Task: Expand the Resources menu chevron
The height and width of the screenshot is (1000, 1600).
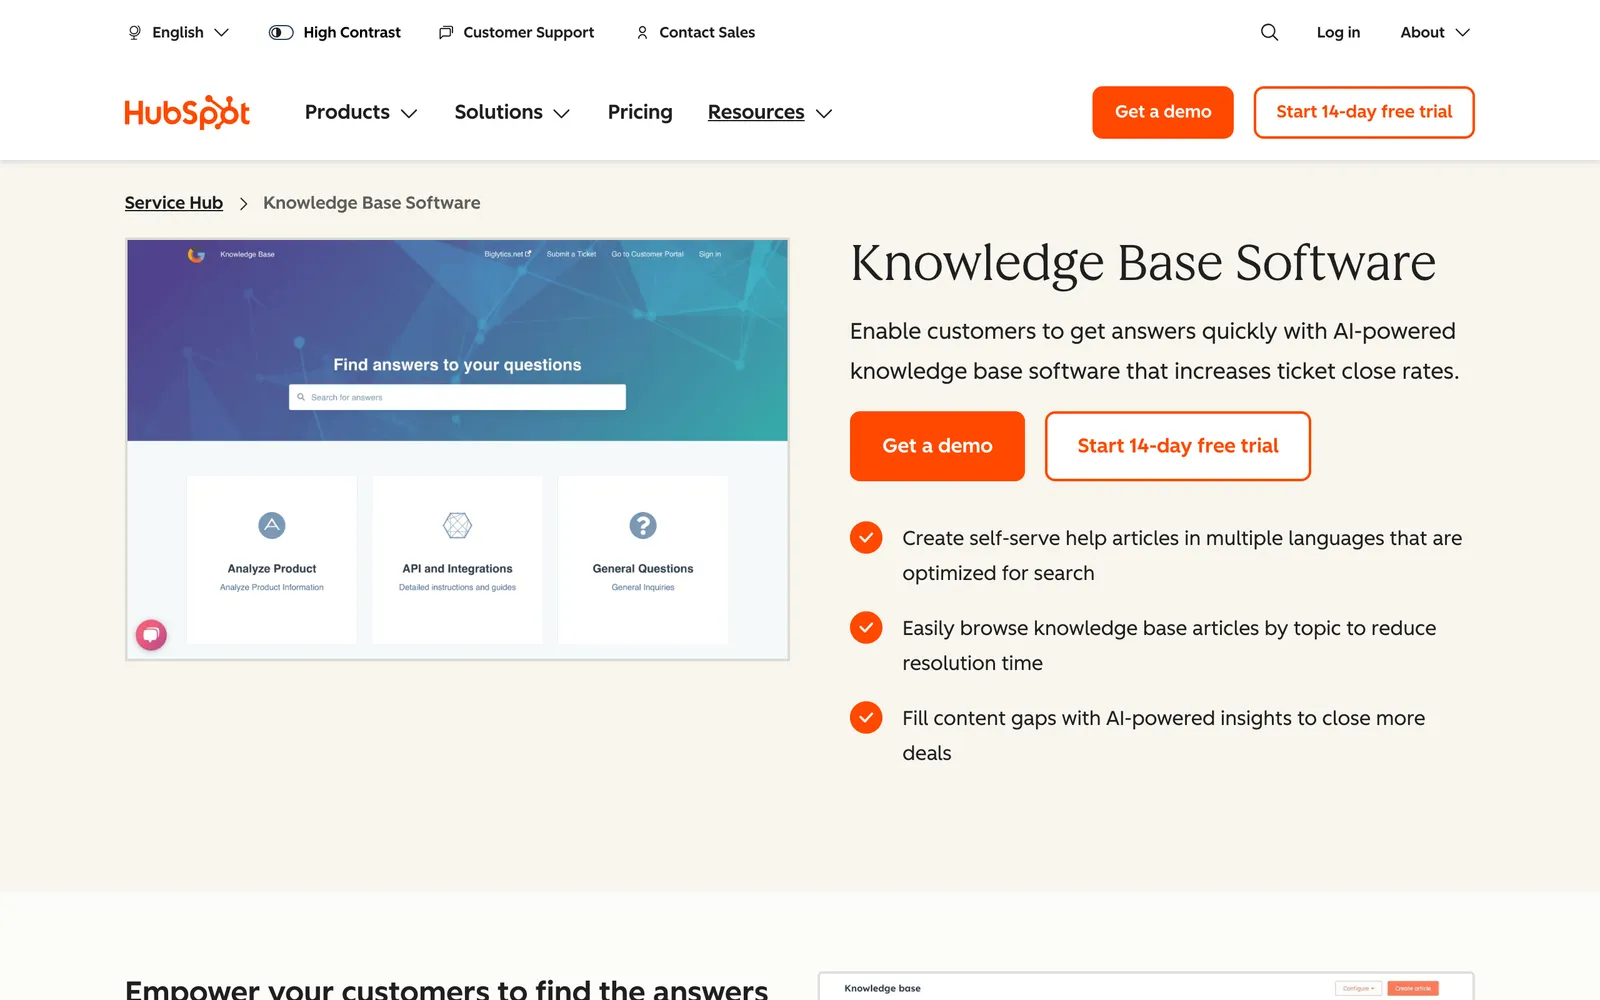Action: tap(824, 113)
